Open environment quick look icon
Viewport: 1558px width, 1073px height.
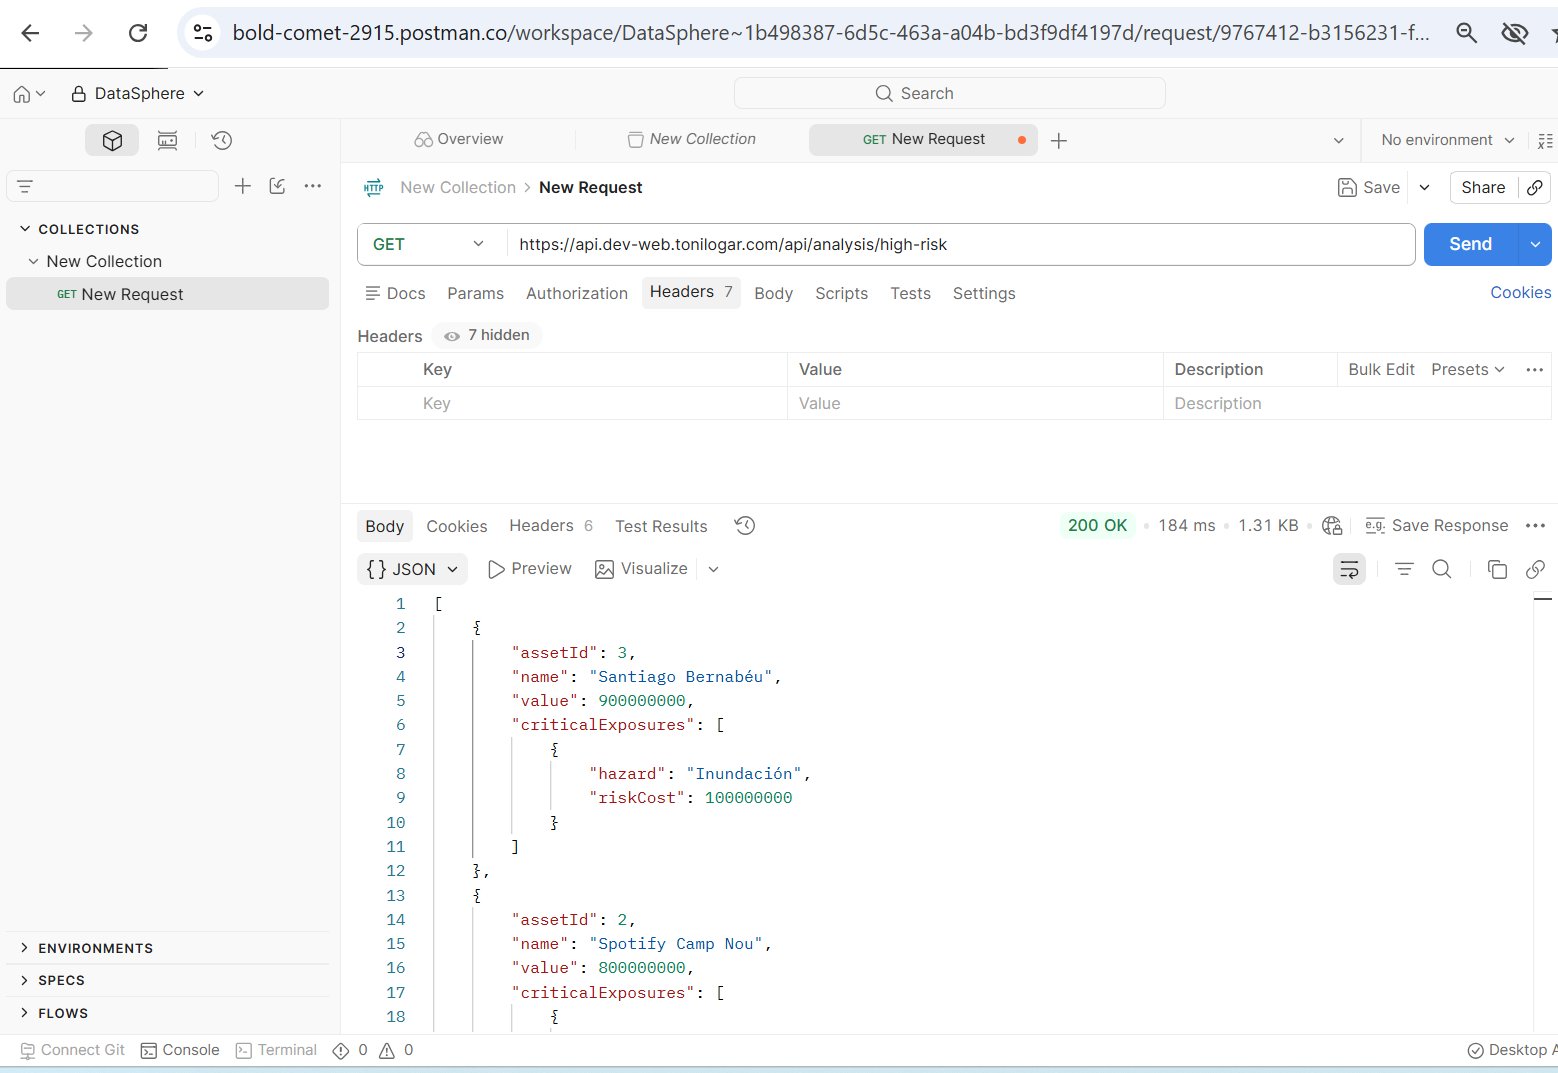[x=1545, y=141]
